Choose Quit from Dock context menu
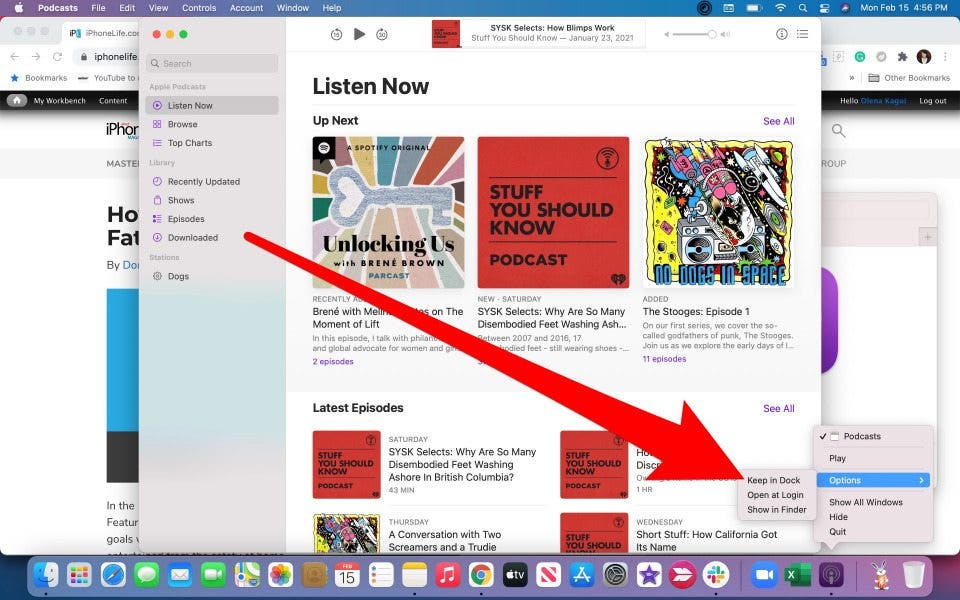This screenshot has width=960, height=600. (x=838, y=532)
